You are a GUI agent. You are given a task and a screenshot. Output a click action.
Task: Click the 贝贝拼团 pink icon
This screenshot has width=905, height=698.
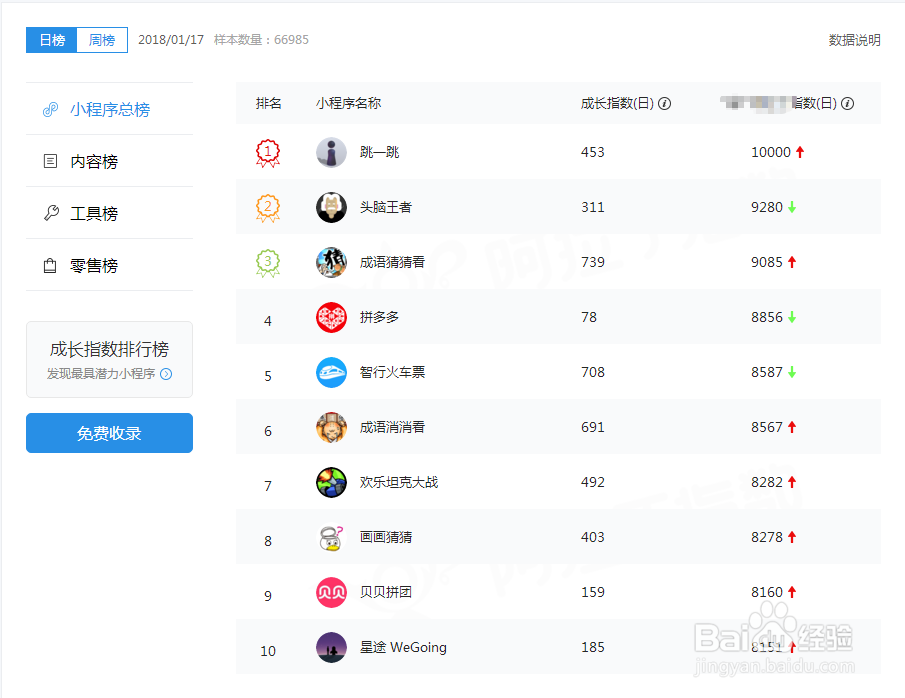click(x=331, y=592)
